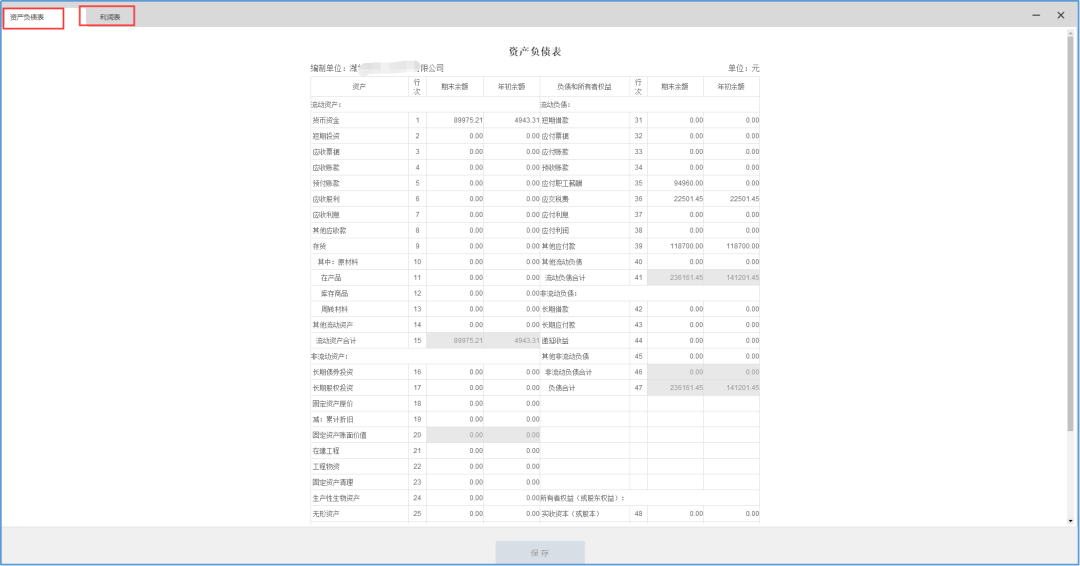Click the 保存 button
This screenshot has height=566, width=1080.
click(540, 553)
